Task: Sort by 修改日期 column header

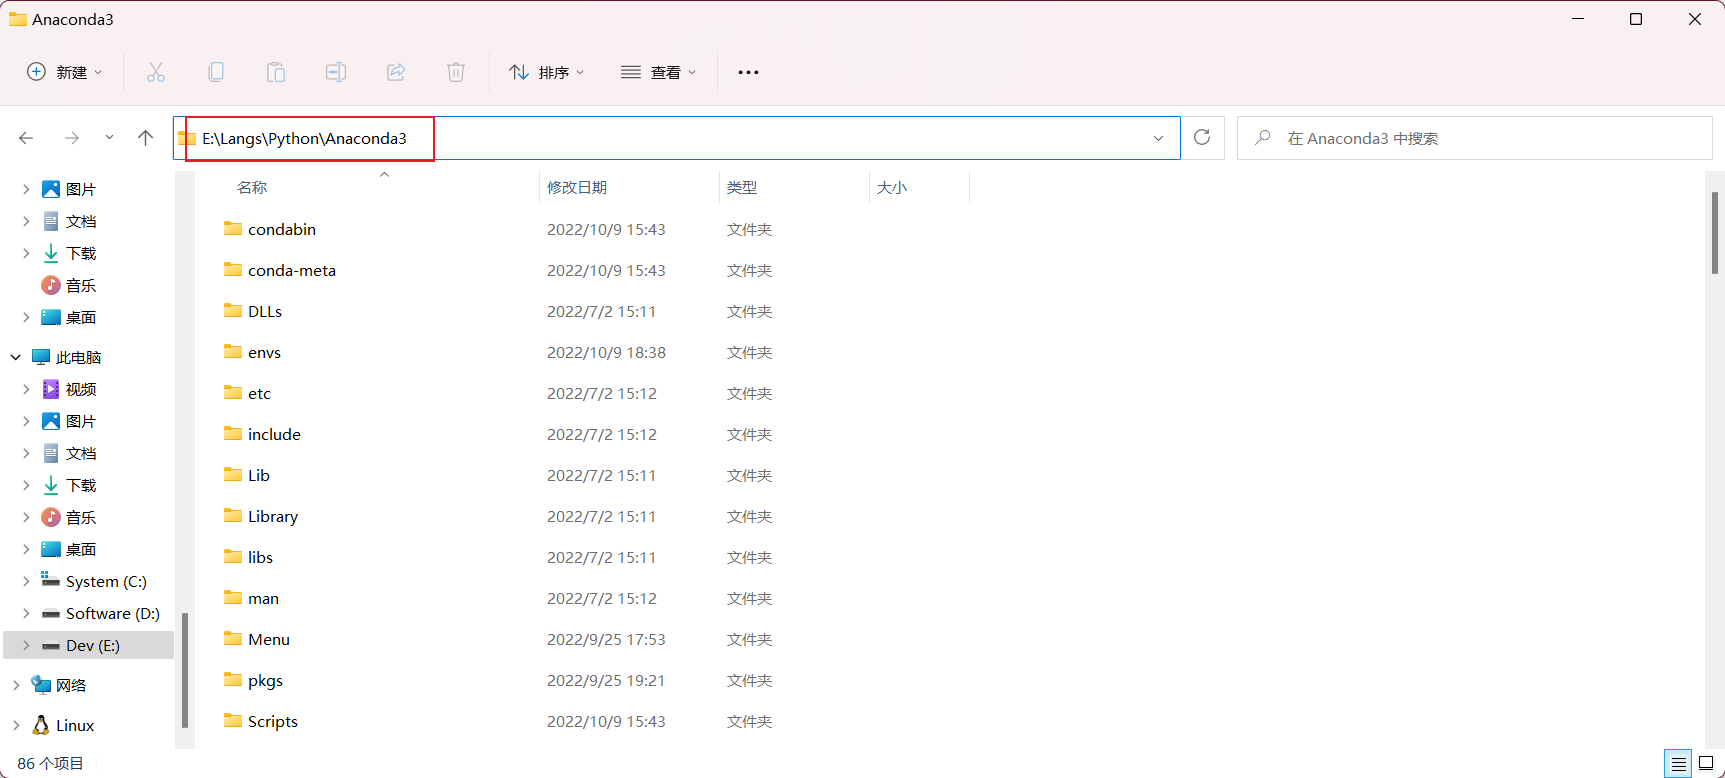Action: (x=577, y=187)
